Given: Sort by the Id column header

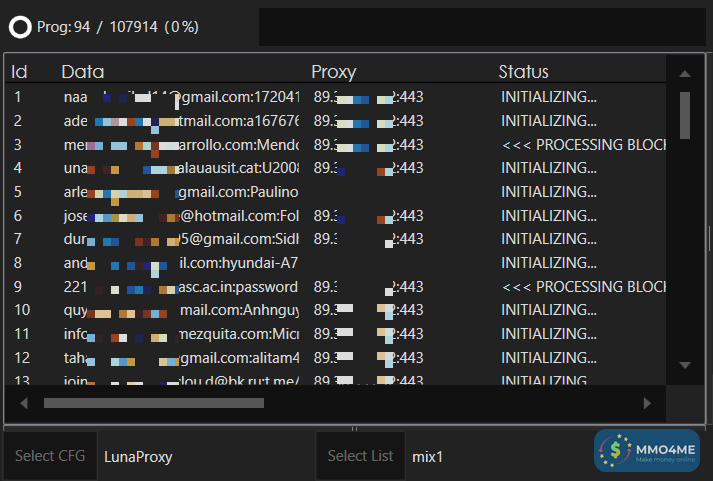Looking at the screenshot, I should tap(19, 72).
